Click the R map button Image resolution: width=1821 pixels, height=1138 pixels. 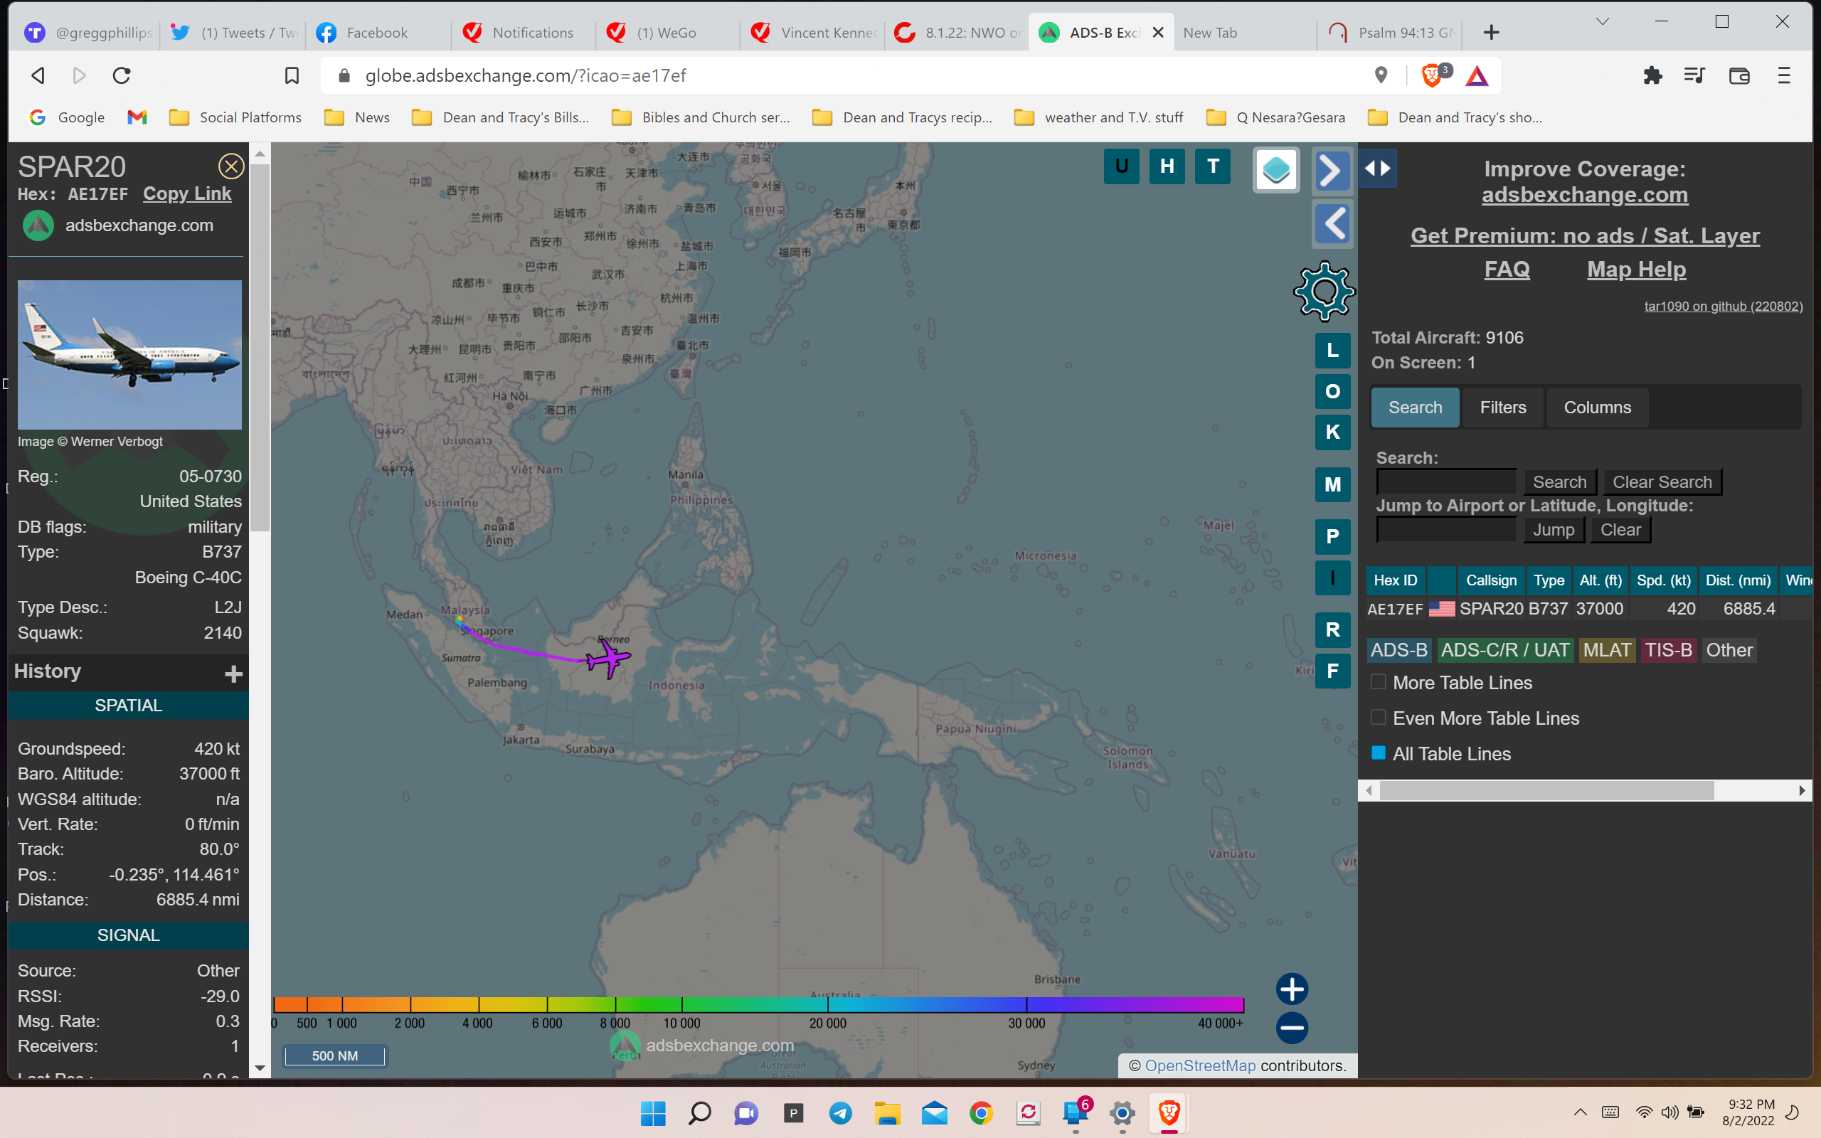pos(1332,630)
